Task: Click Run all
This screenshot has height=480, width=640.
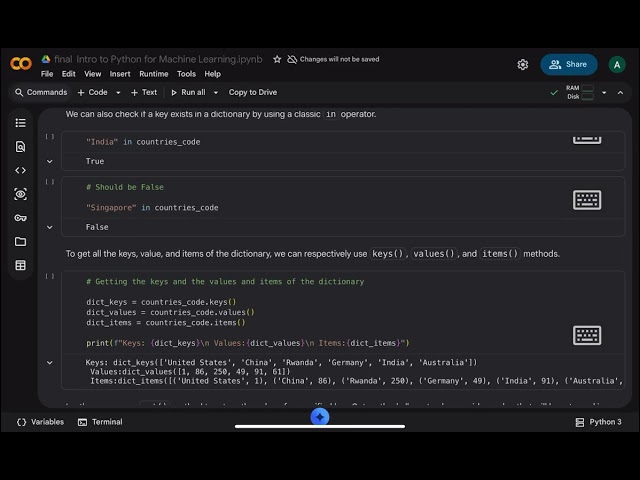Action: tap(188, 92)
